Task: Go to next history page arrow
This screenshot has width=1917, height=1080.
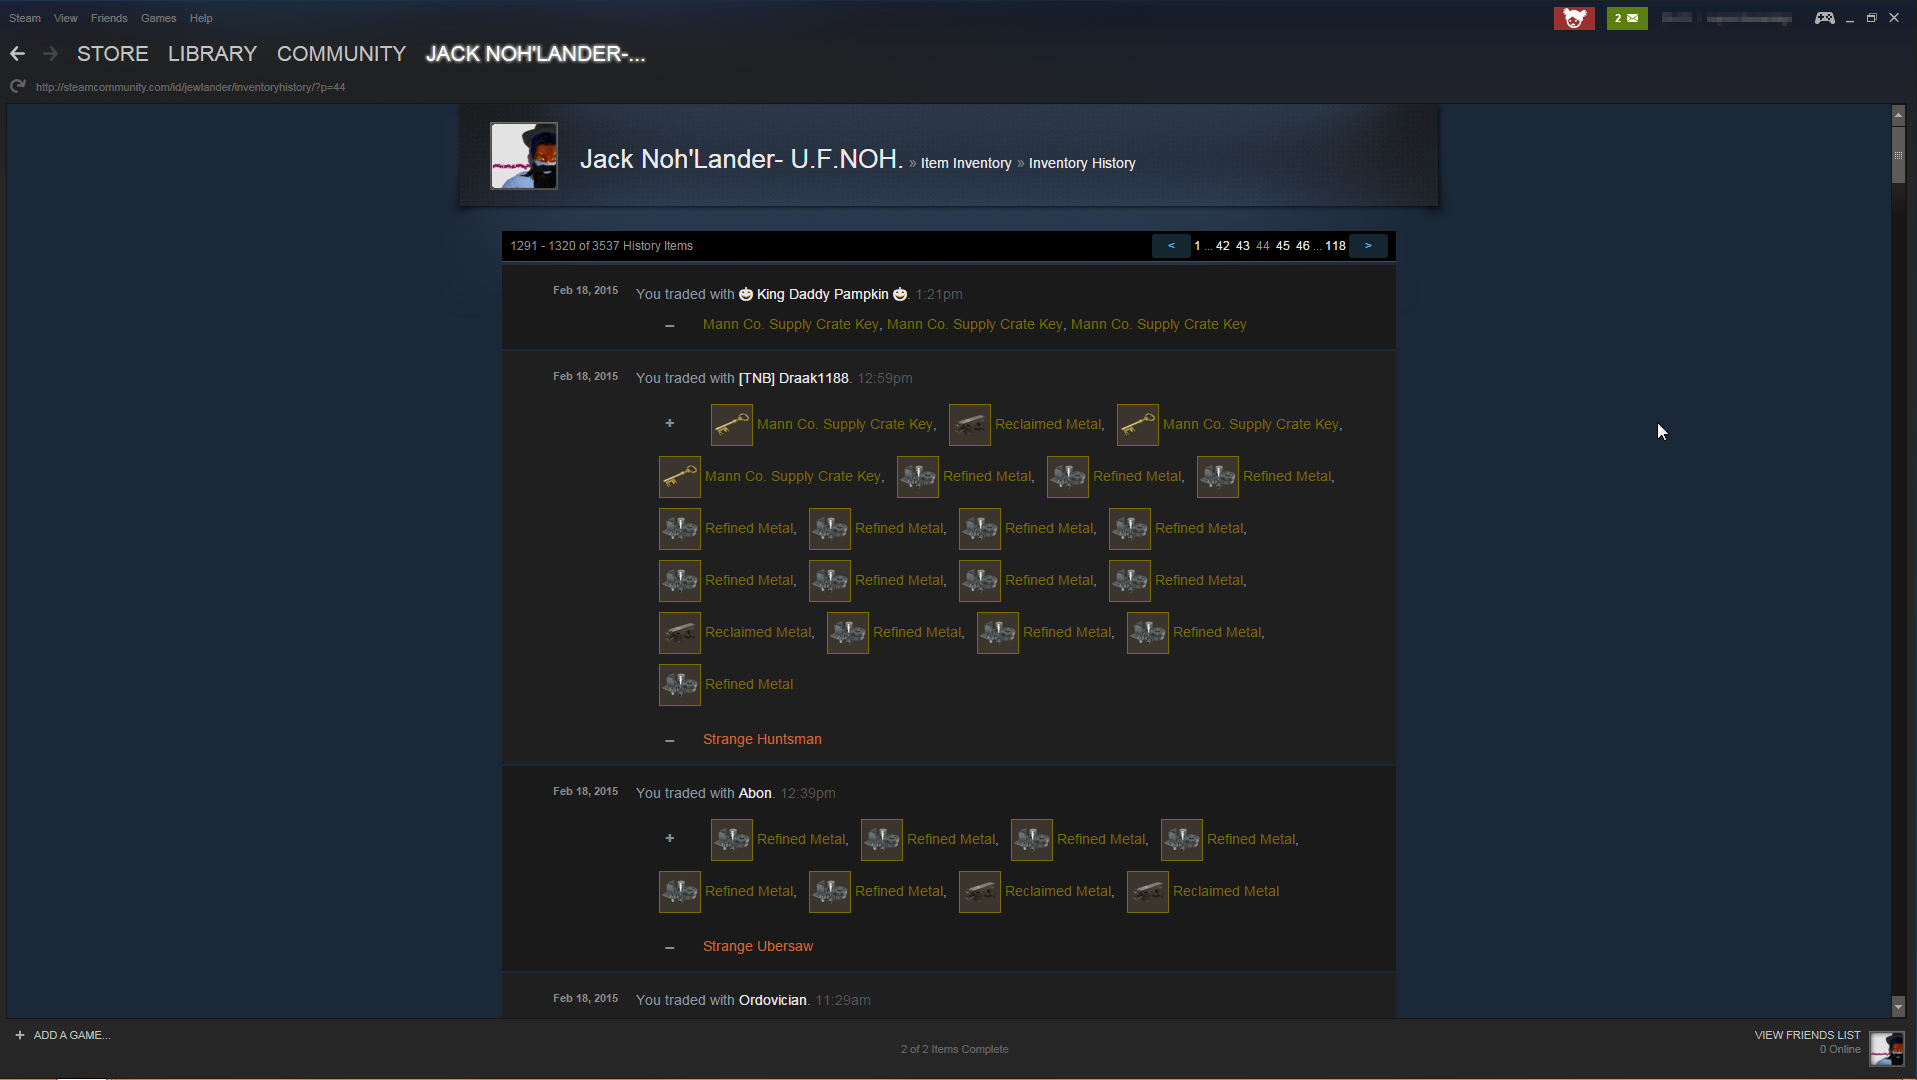Action: point(1368,246)
